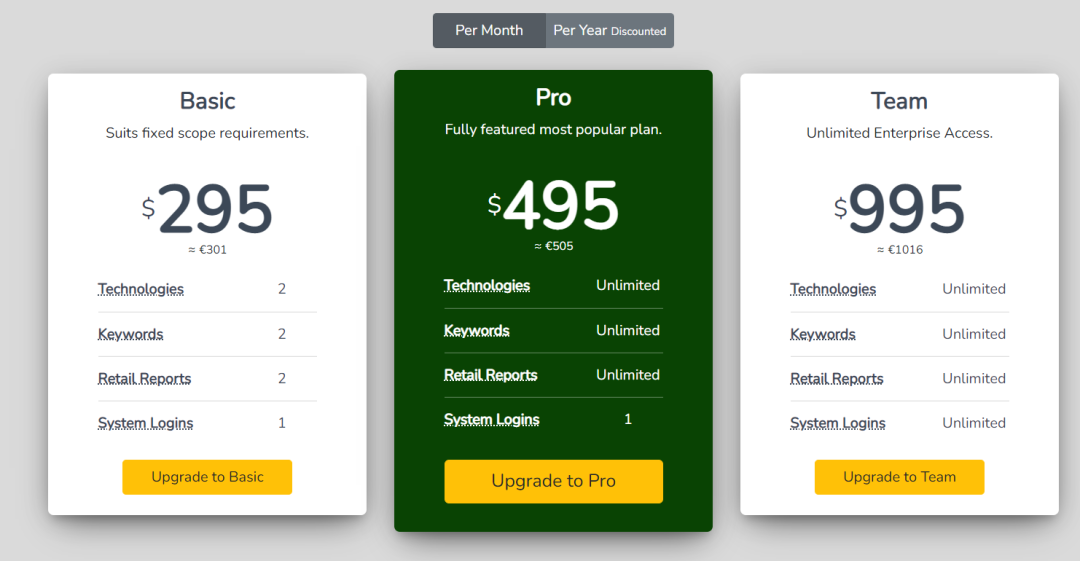Open Retail Reports link in Pro plan
The image size is (1080, 561).
pos(490,375)
